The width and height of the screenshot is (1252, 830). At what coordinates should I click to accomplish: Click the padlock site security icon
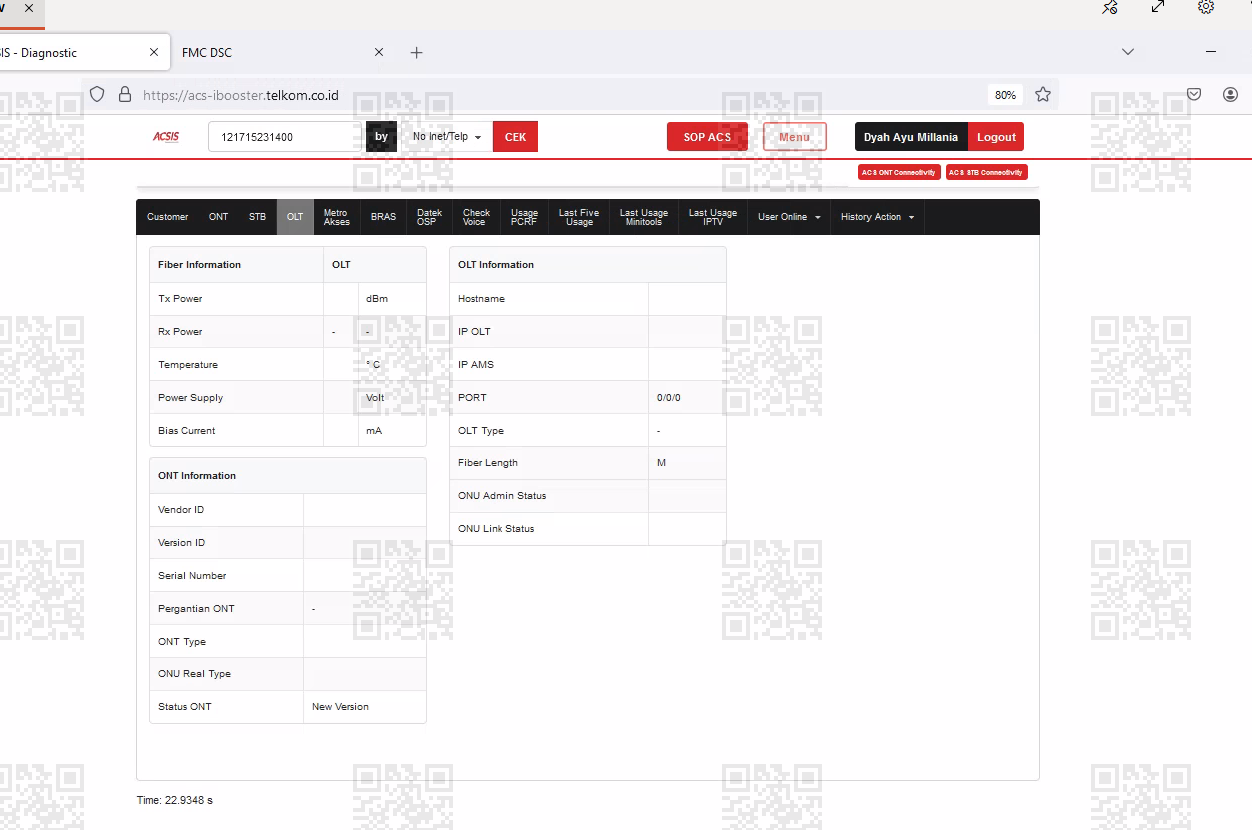click(125, 94)
